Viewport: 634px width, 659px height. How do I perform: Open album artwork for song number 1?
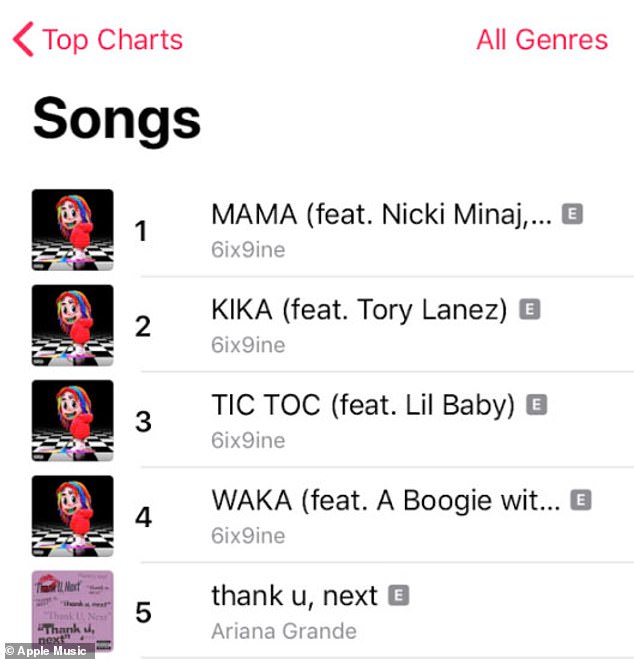pyautogui.click(x=73, y=230)
